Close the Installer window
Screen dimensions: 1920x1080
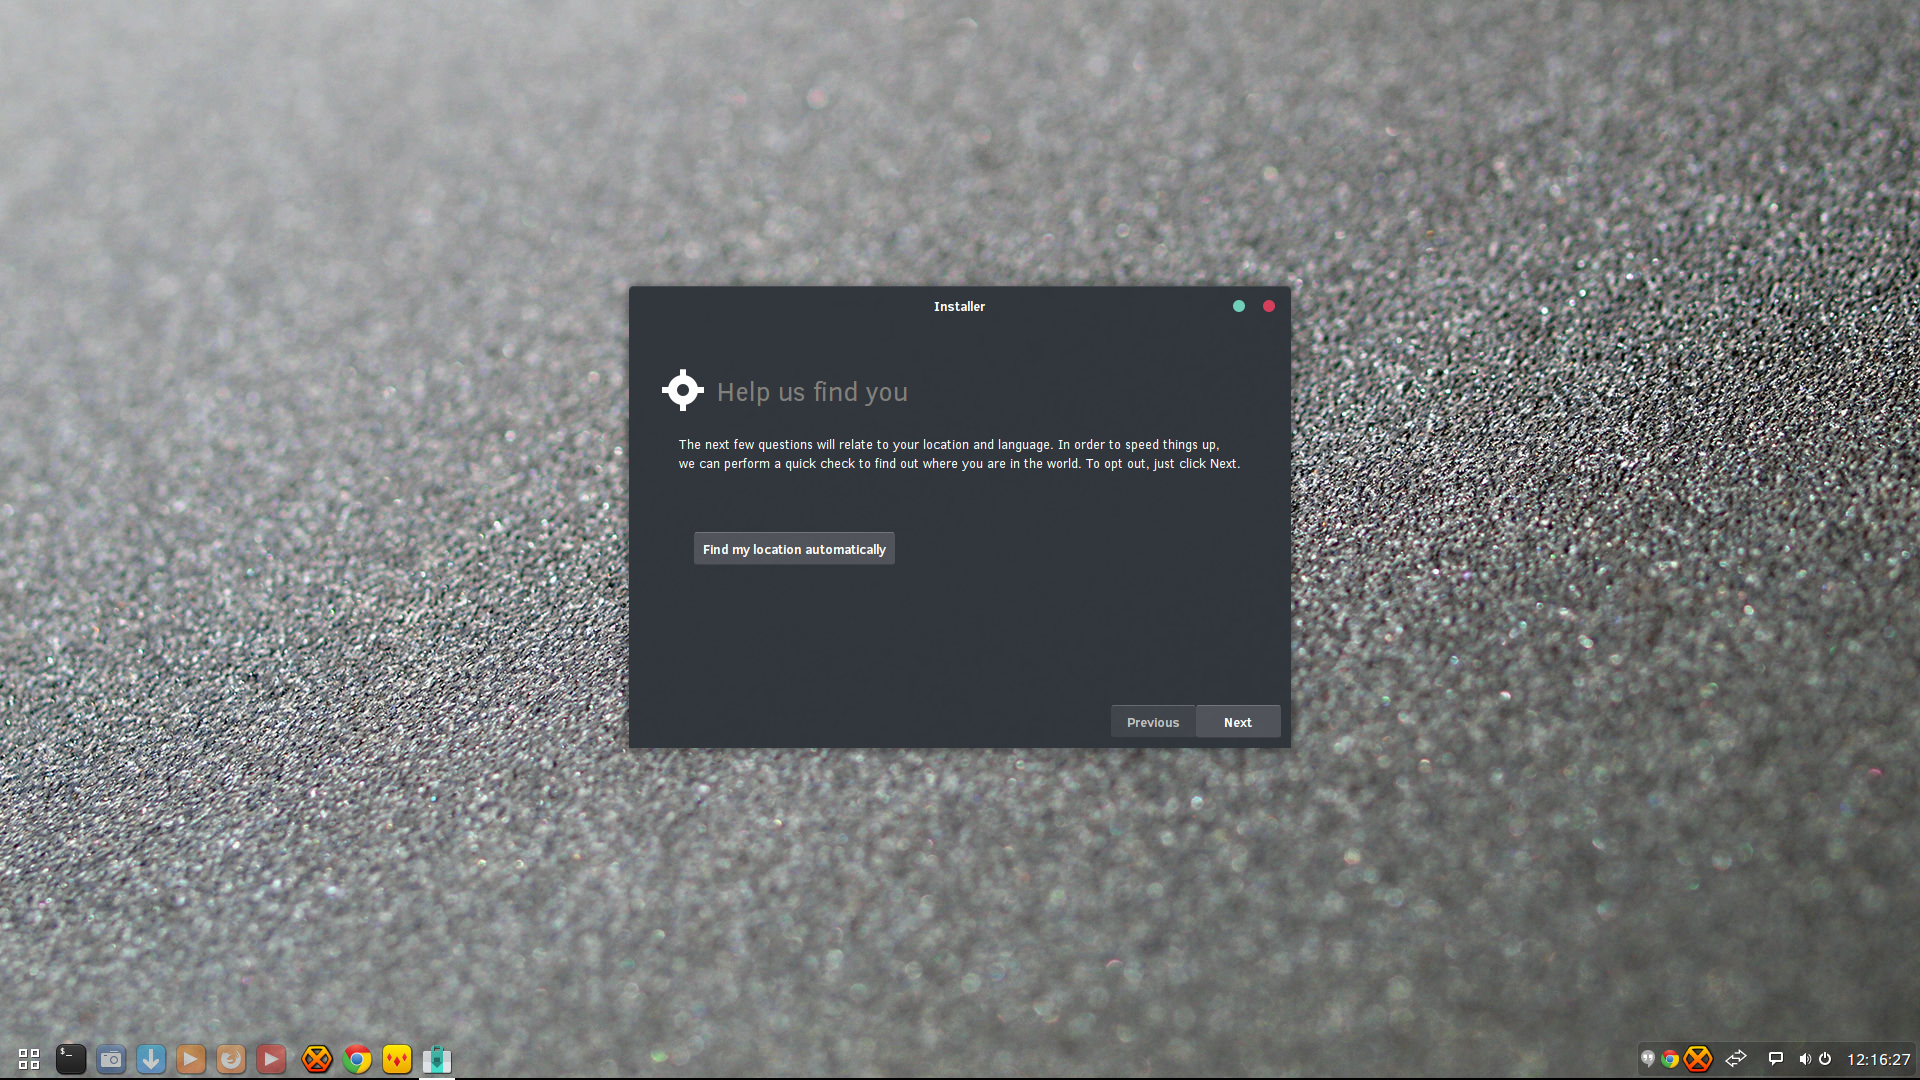[x=1269, y=306]
